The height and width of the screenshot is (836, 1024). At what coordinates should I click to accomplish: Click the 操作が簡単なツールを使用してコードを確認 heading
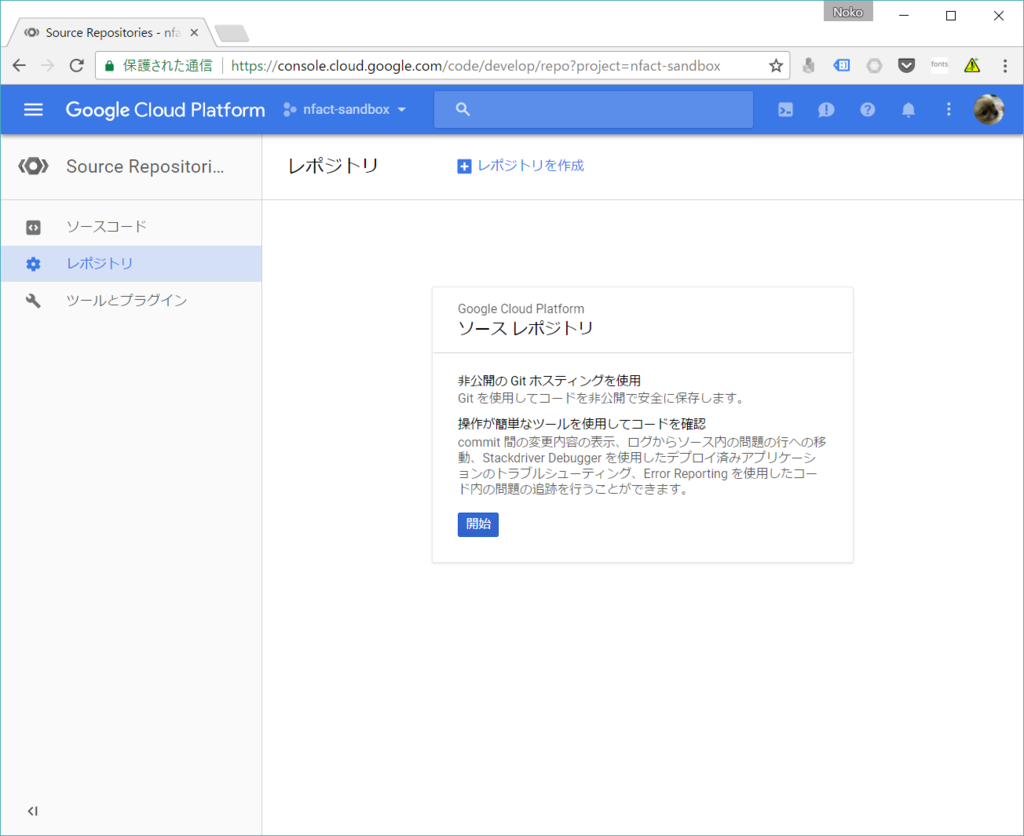pyautogui.click(x=582, y=424)
